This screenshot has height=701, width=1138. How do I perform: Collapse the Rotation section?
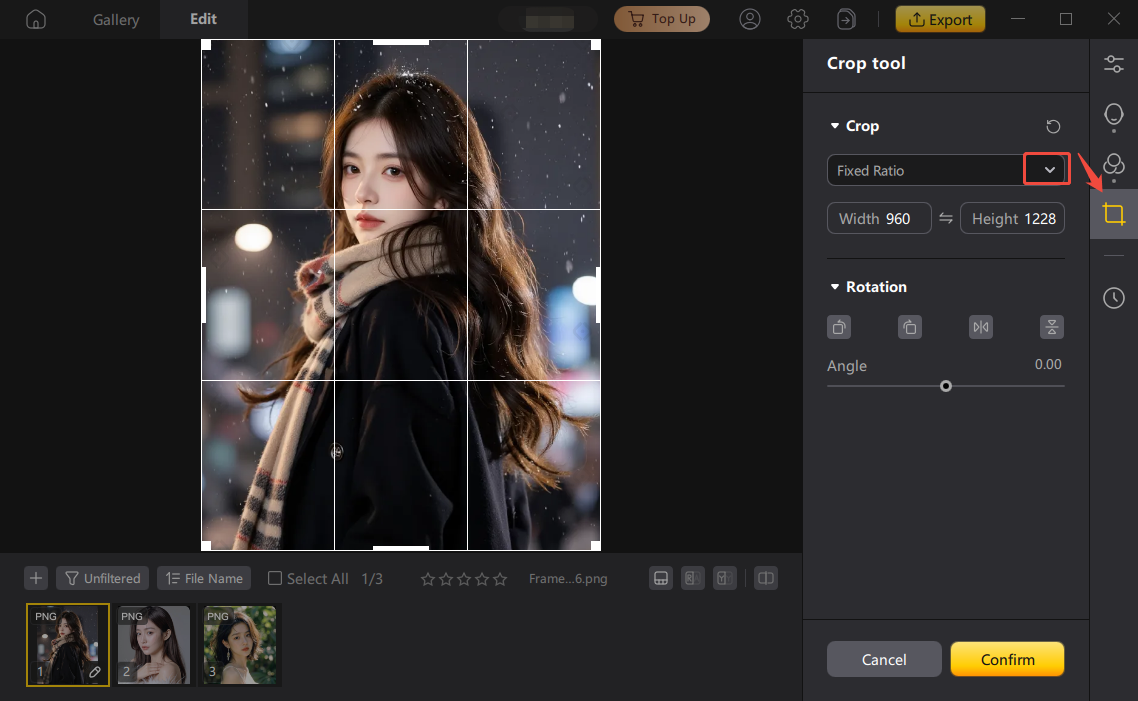836,287
